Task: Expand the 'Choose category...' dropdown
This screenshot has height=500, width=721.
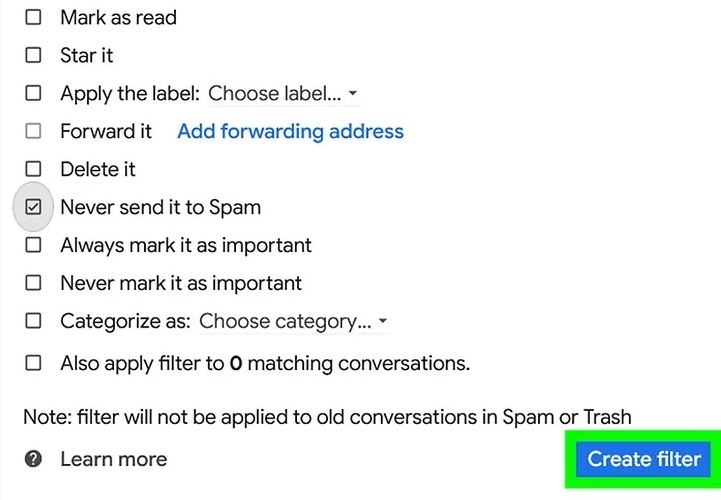Action: click(x=293, y=321)
